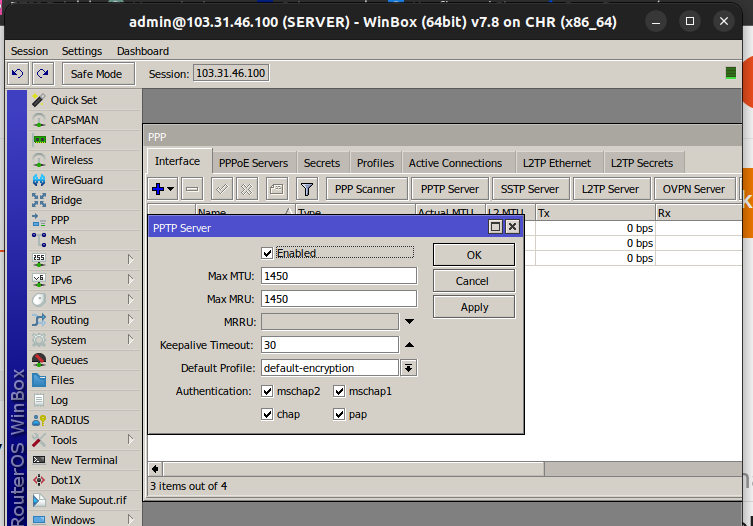Open the PPP sidebar entry
Viewport: 753px width, 526px height.
click(x=84, y=220)
